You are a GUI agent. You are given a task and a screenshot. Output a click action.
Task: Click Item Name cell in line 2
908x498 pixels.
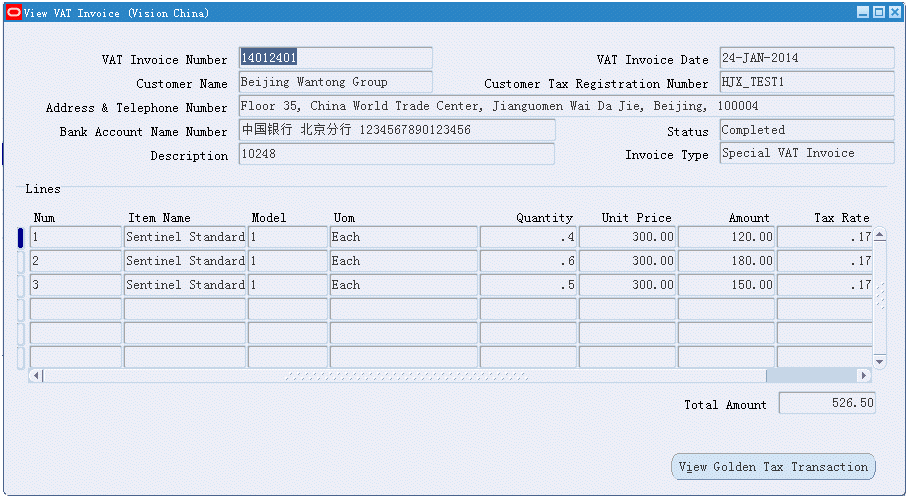coord(185,261)
